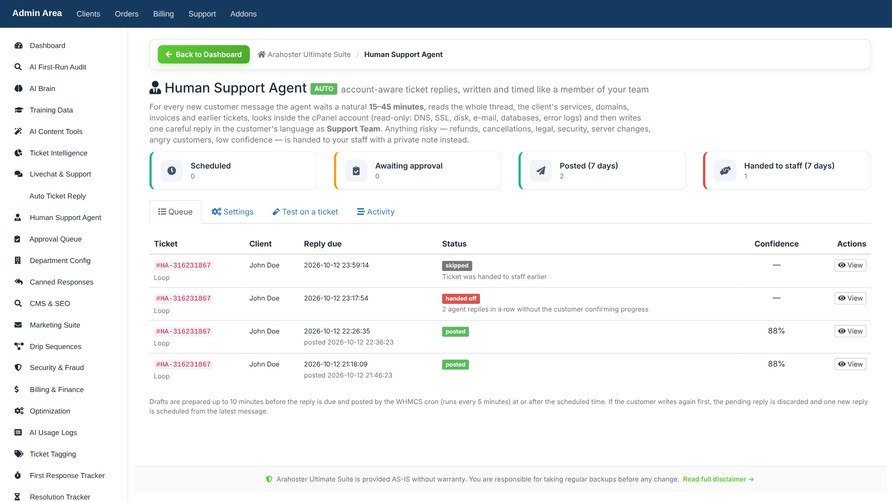Click the Admin Area title link
The image size is (892, 502).
click(37, 13)
